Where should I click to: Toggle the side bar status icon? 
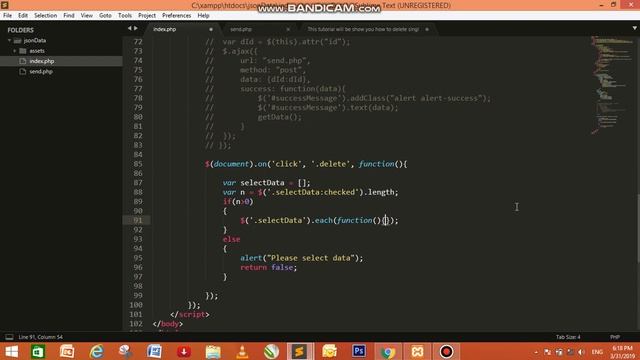pos(9,337)
